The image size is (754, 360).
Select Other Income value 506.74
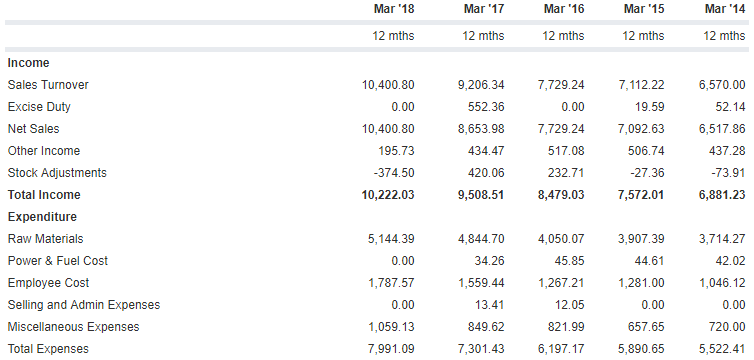coord(647,151)
